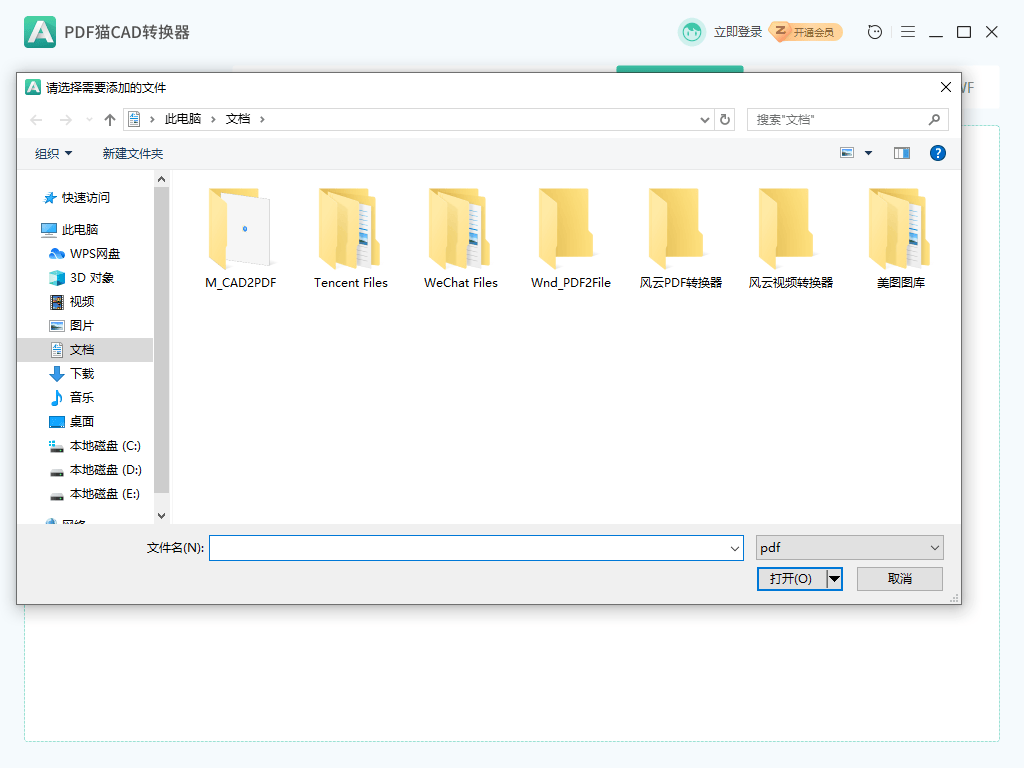Viewport: 1024px width, 768px height.
Task: Select the 风云PDF转换器 folder
Action: click(680, 239)
